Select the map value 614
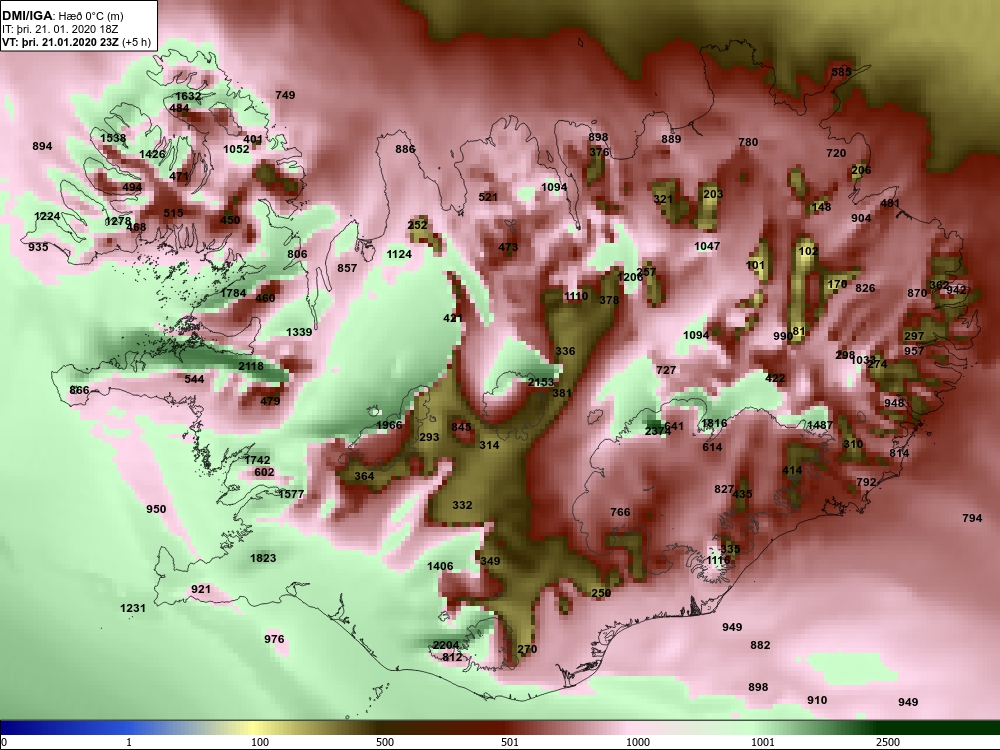The height and width of the screenshot is (750, 1000). [x=712, y=447]
